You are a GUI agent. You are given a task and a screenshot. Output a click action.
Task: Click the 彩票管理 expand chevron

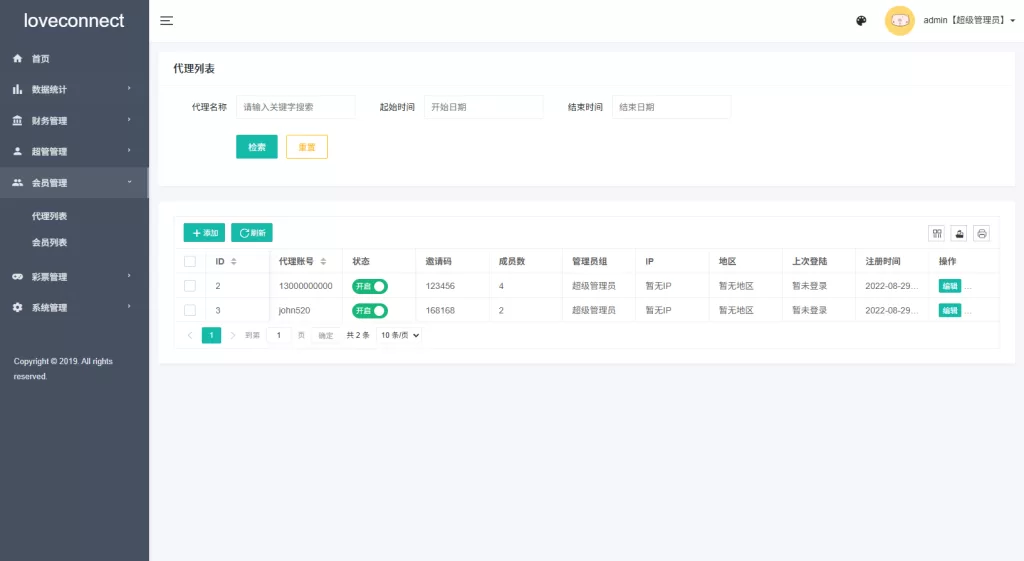point(129,276)
